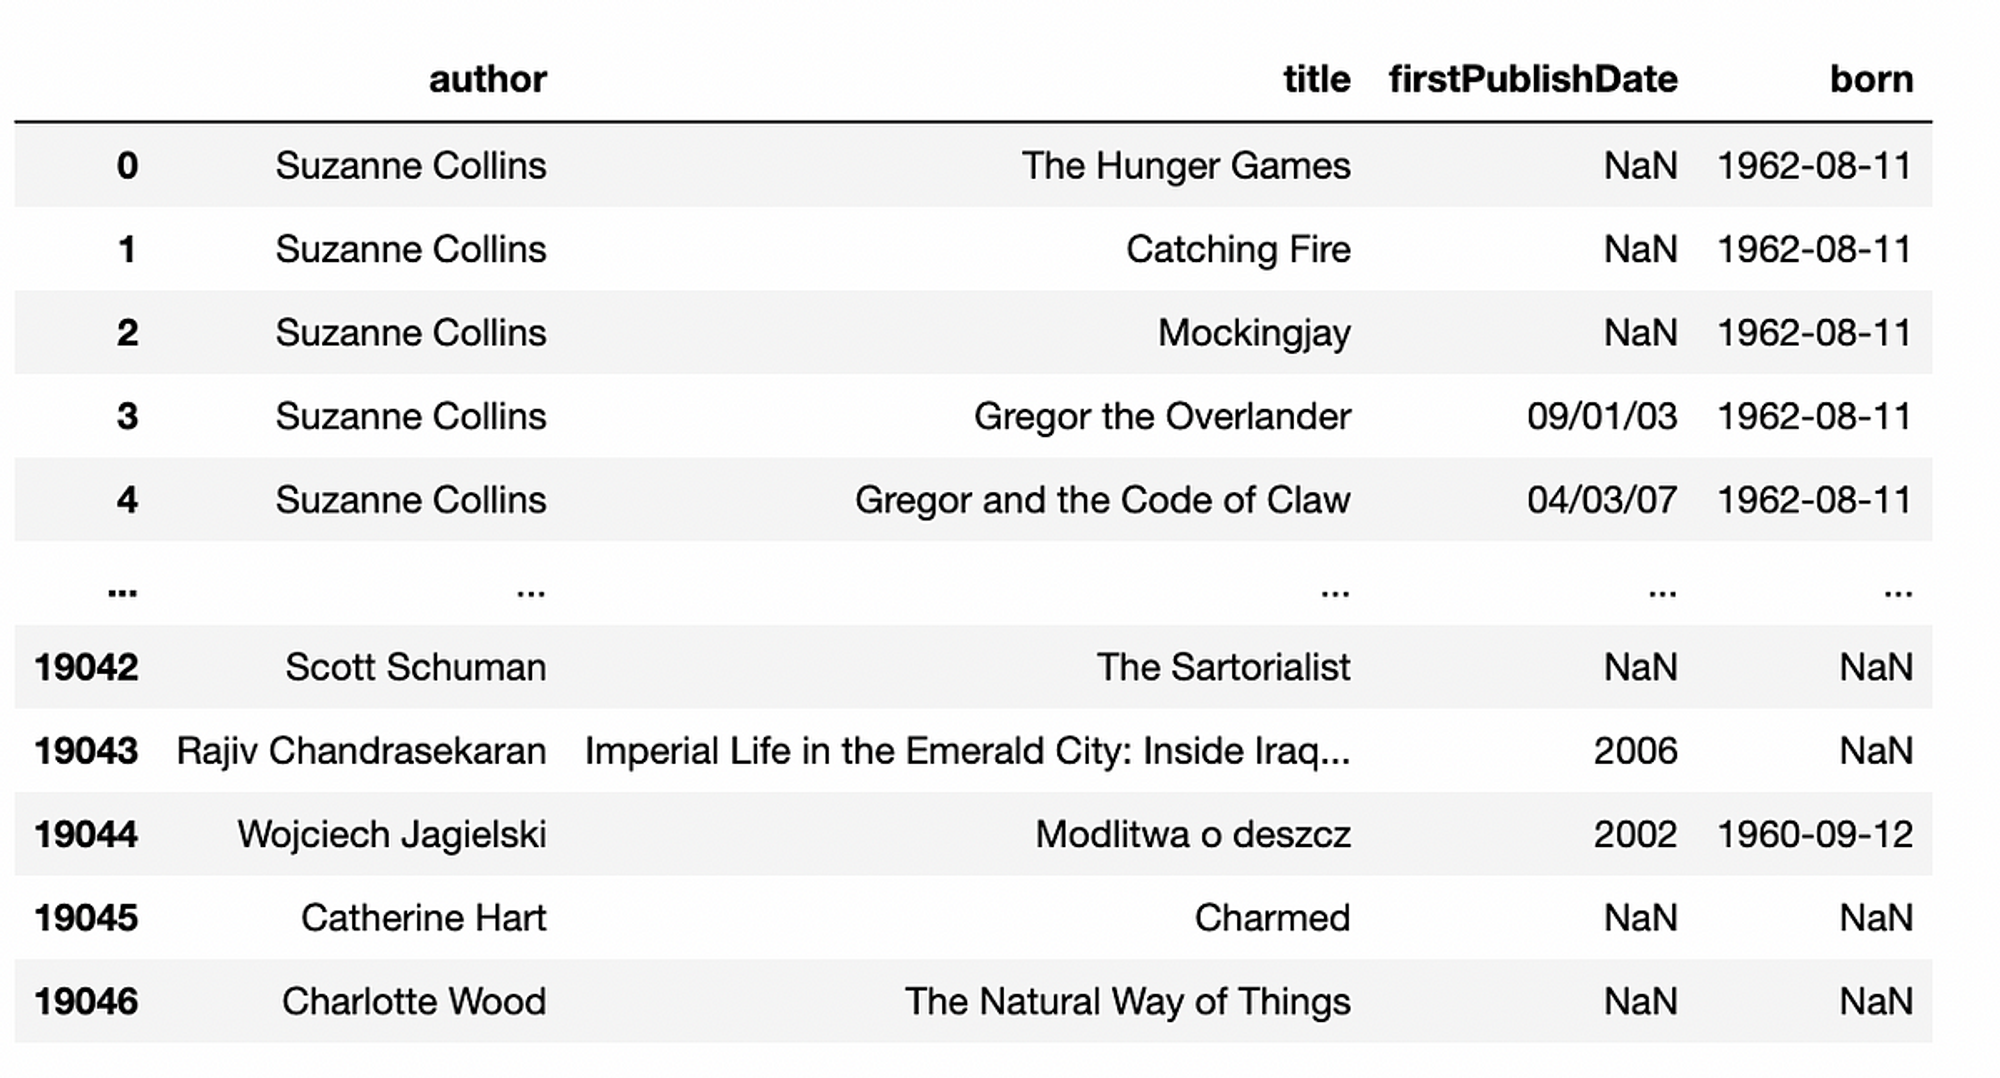The image size is (2000, 1078).
Task: Click the Mockingjay title cell
Action: [x=1254, y=333]
